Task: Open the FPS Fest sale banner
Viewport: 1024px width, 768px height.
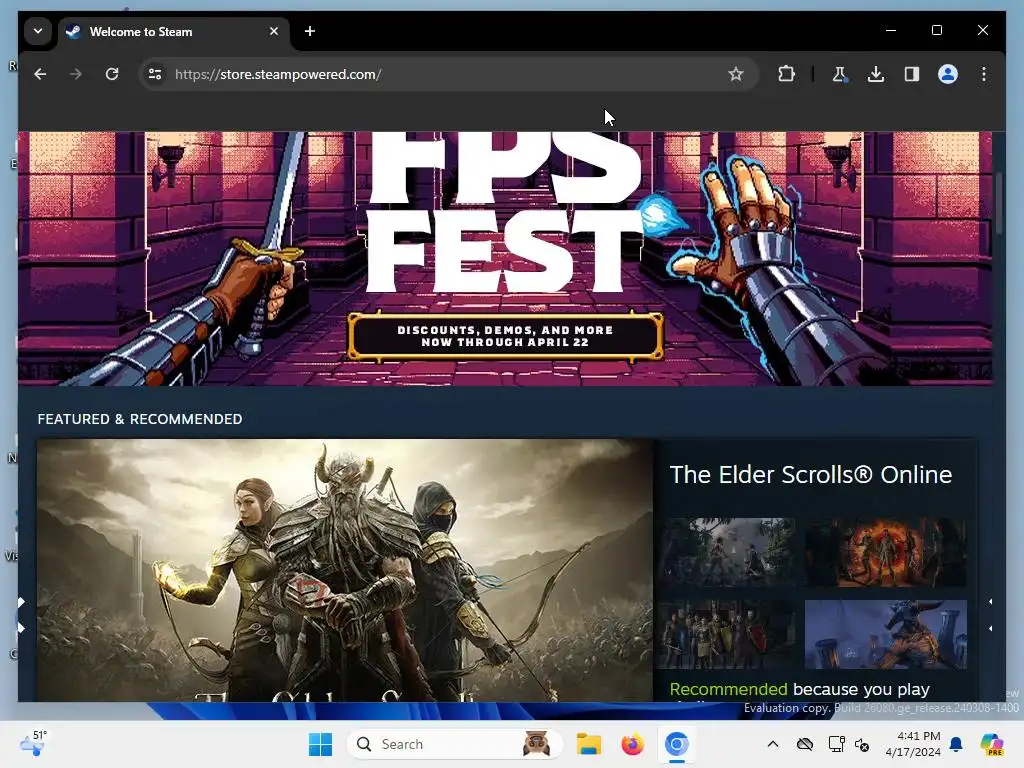Action: [505, 259]
